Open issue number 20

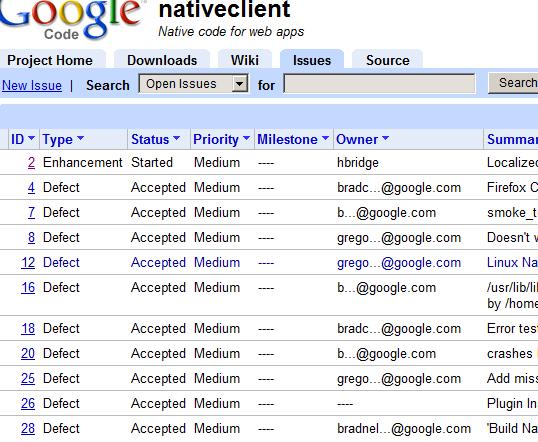pyautogui.click(x=28, y=354)
